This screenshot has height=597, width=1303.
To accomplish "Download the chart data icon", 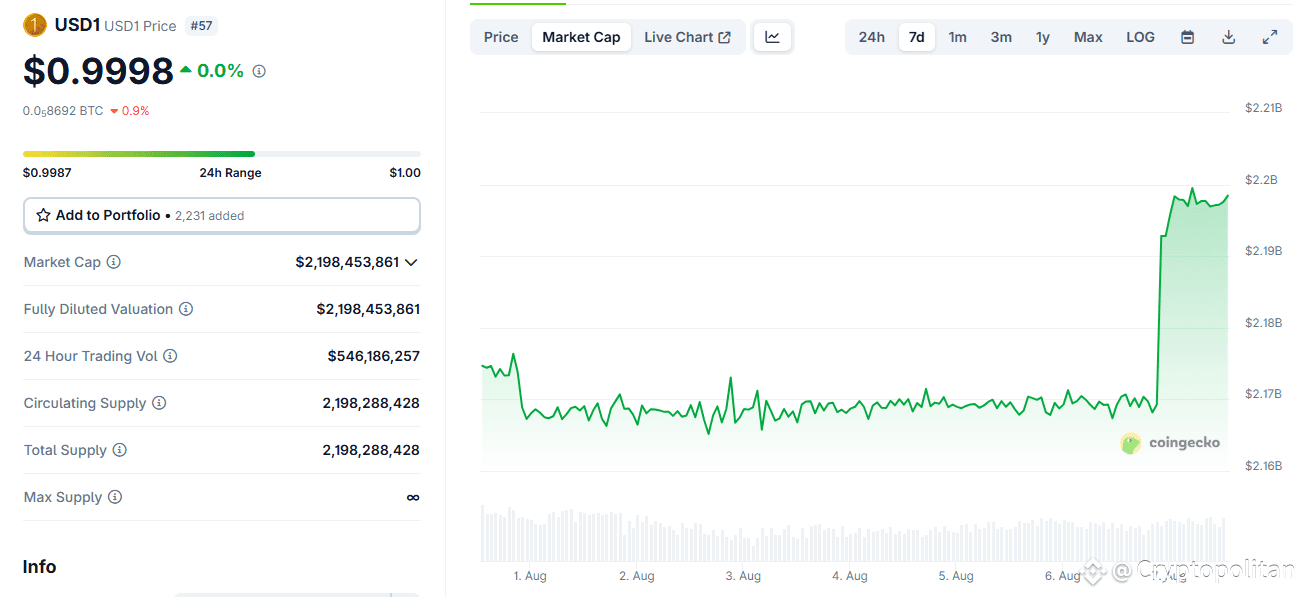I will point(1229,37).
